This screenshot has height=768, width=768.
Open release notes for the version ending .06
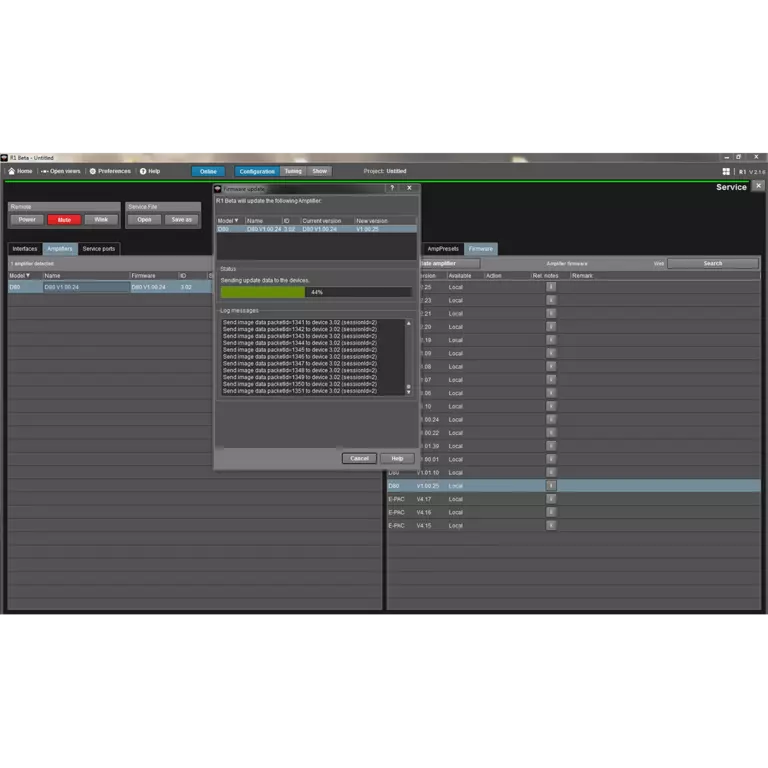tap(551, 393)
